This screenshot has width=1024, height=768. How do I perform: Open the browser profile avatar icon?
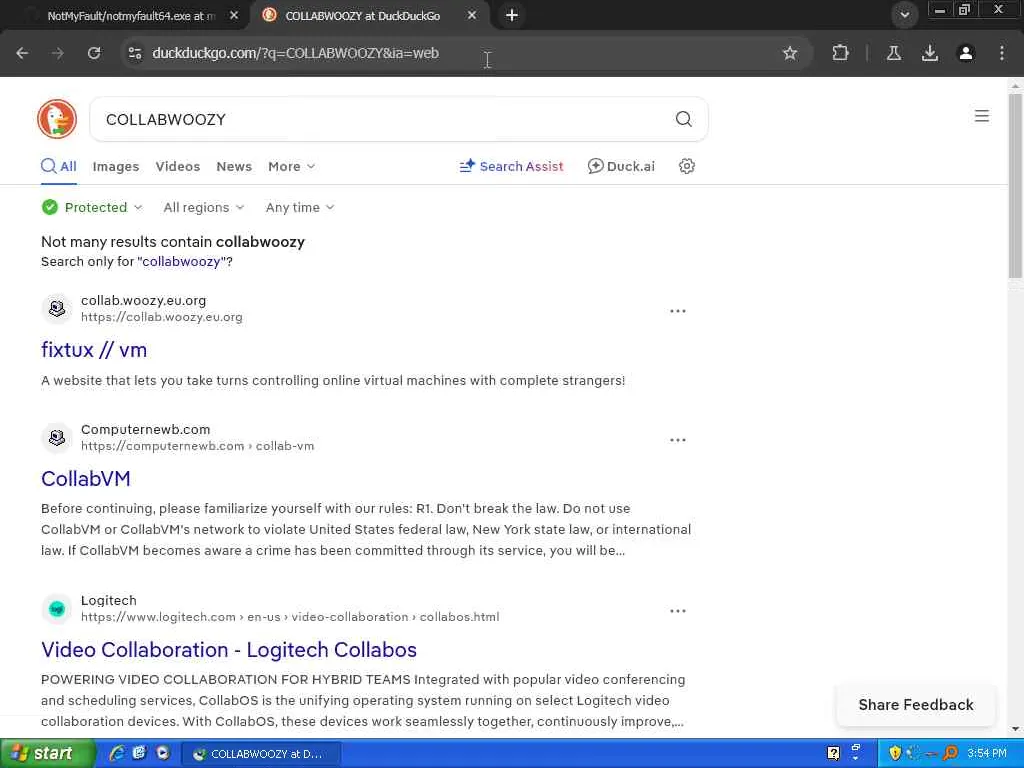coord(966,53)
